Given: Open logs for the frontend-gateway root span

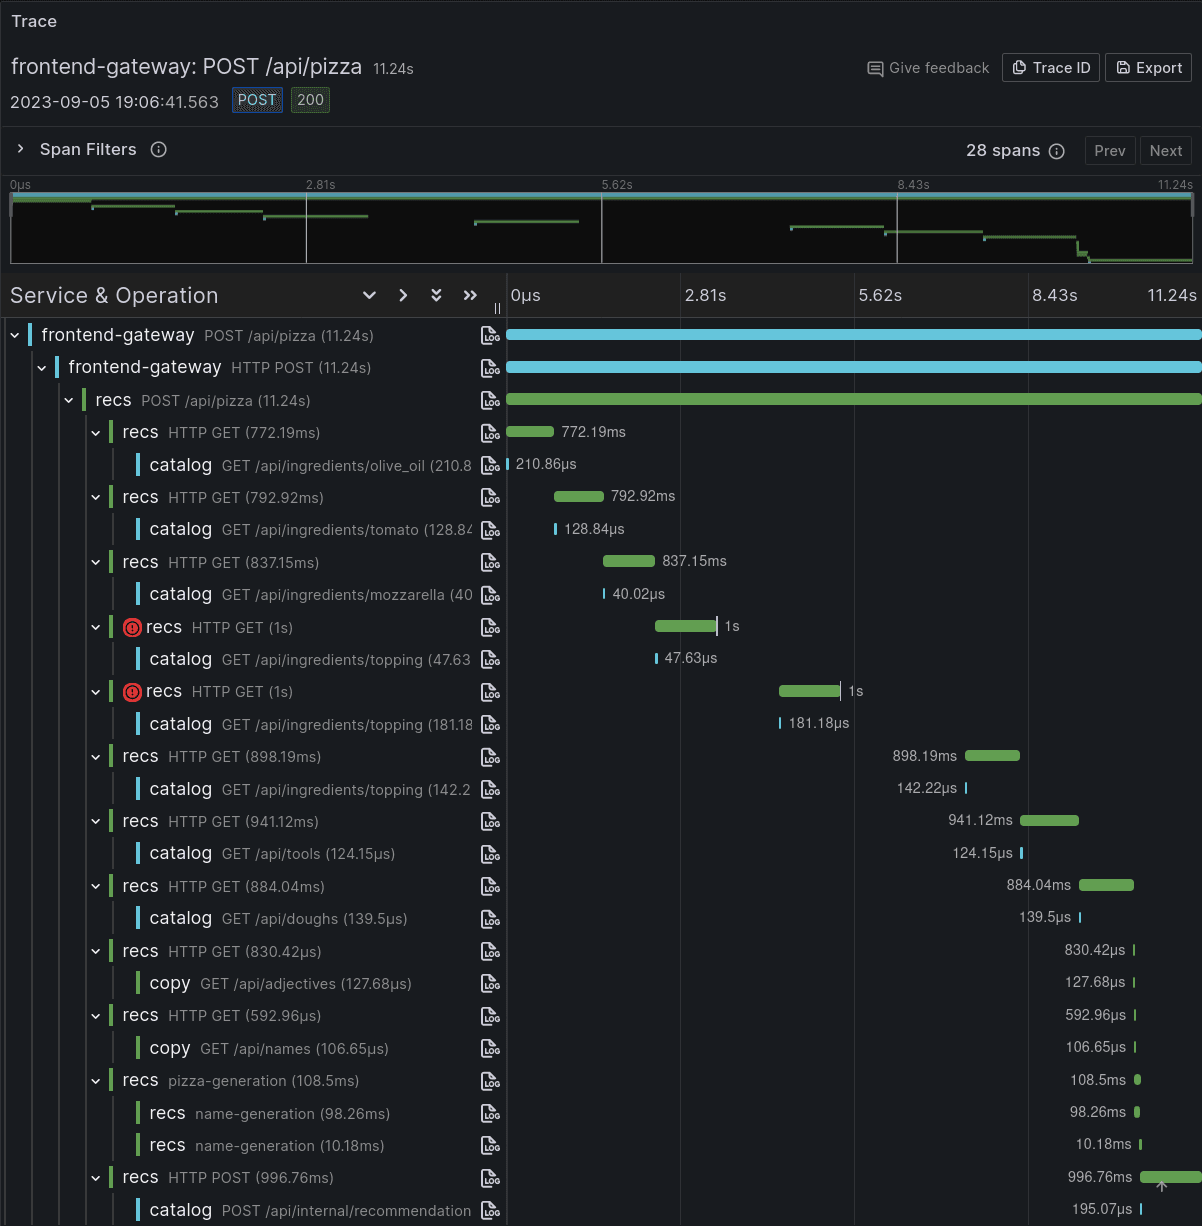Looking at the screenshot, I should (x=490, y=335).
